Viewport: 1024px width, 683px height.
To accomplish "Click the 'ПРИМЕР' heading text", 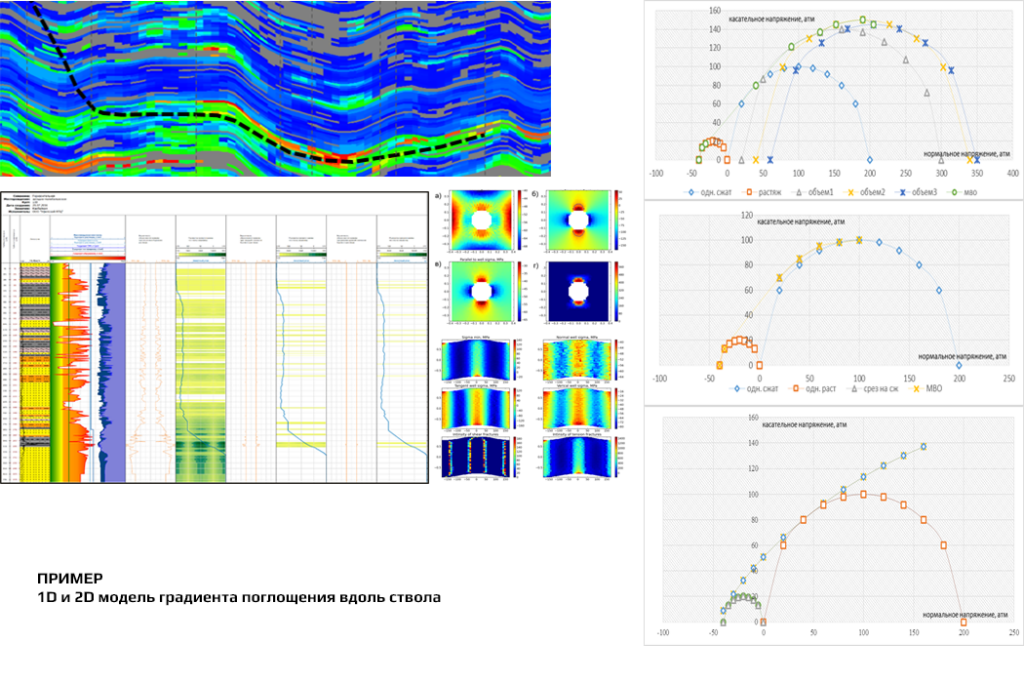I will [x=62, y=579].
